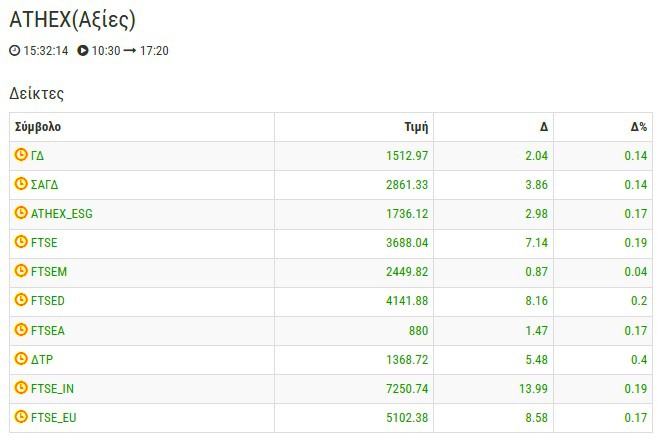
Task: Open the ΓΔ index link
Action: click(x=38, y=156)
